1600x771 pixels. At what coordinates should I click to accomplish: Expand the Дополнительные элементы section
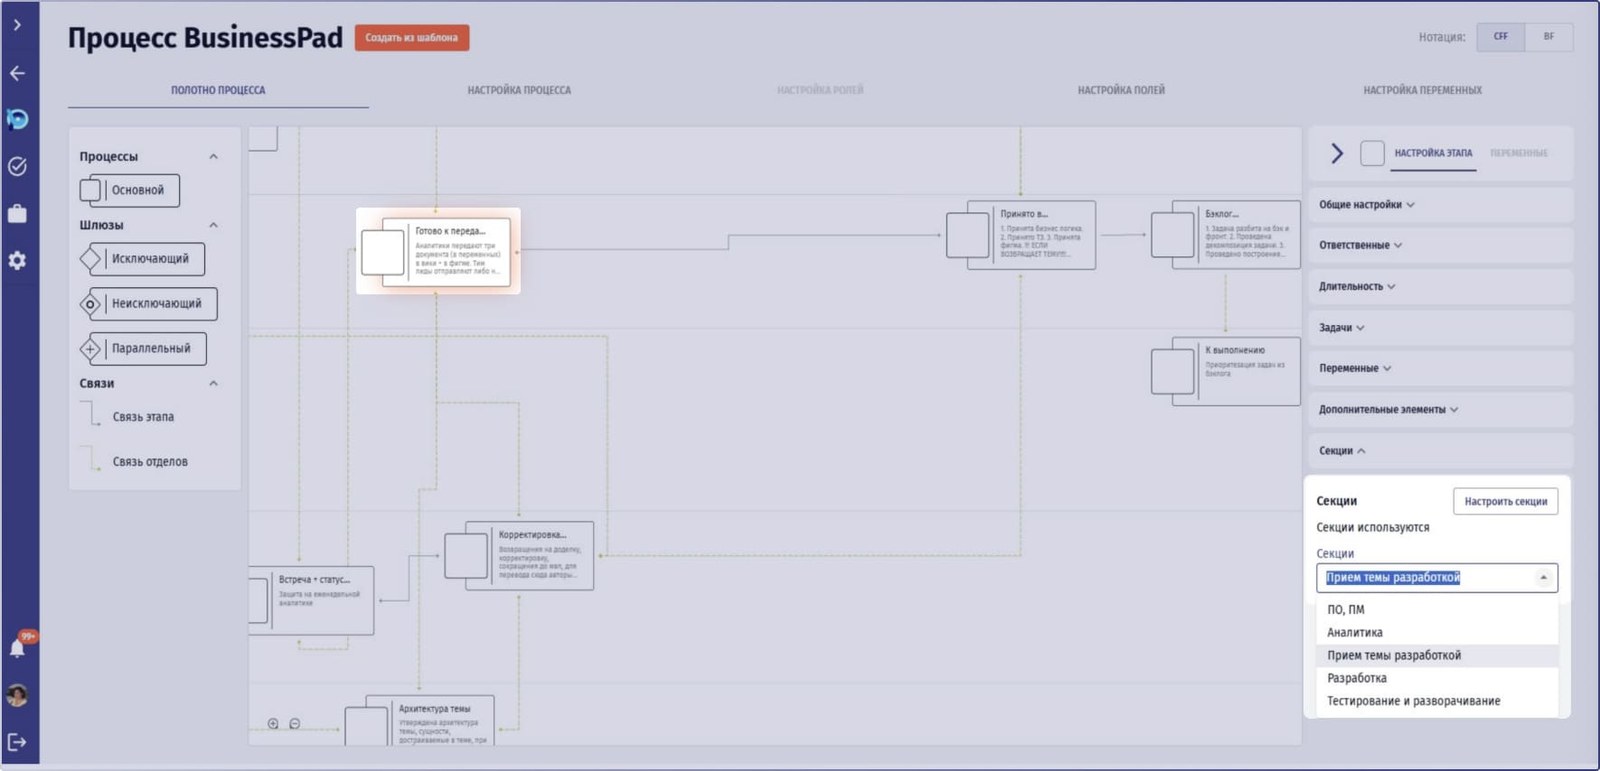1441,409
